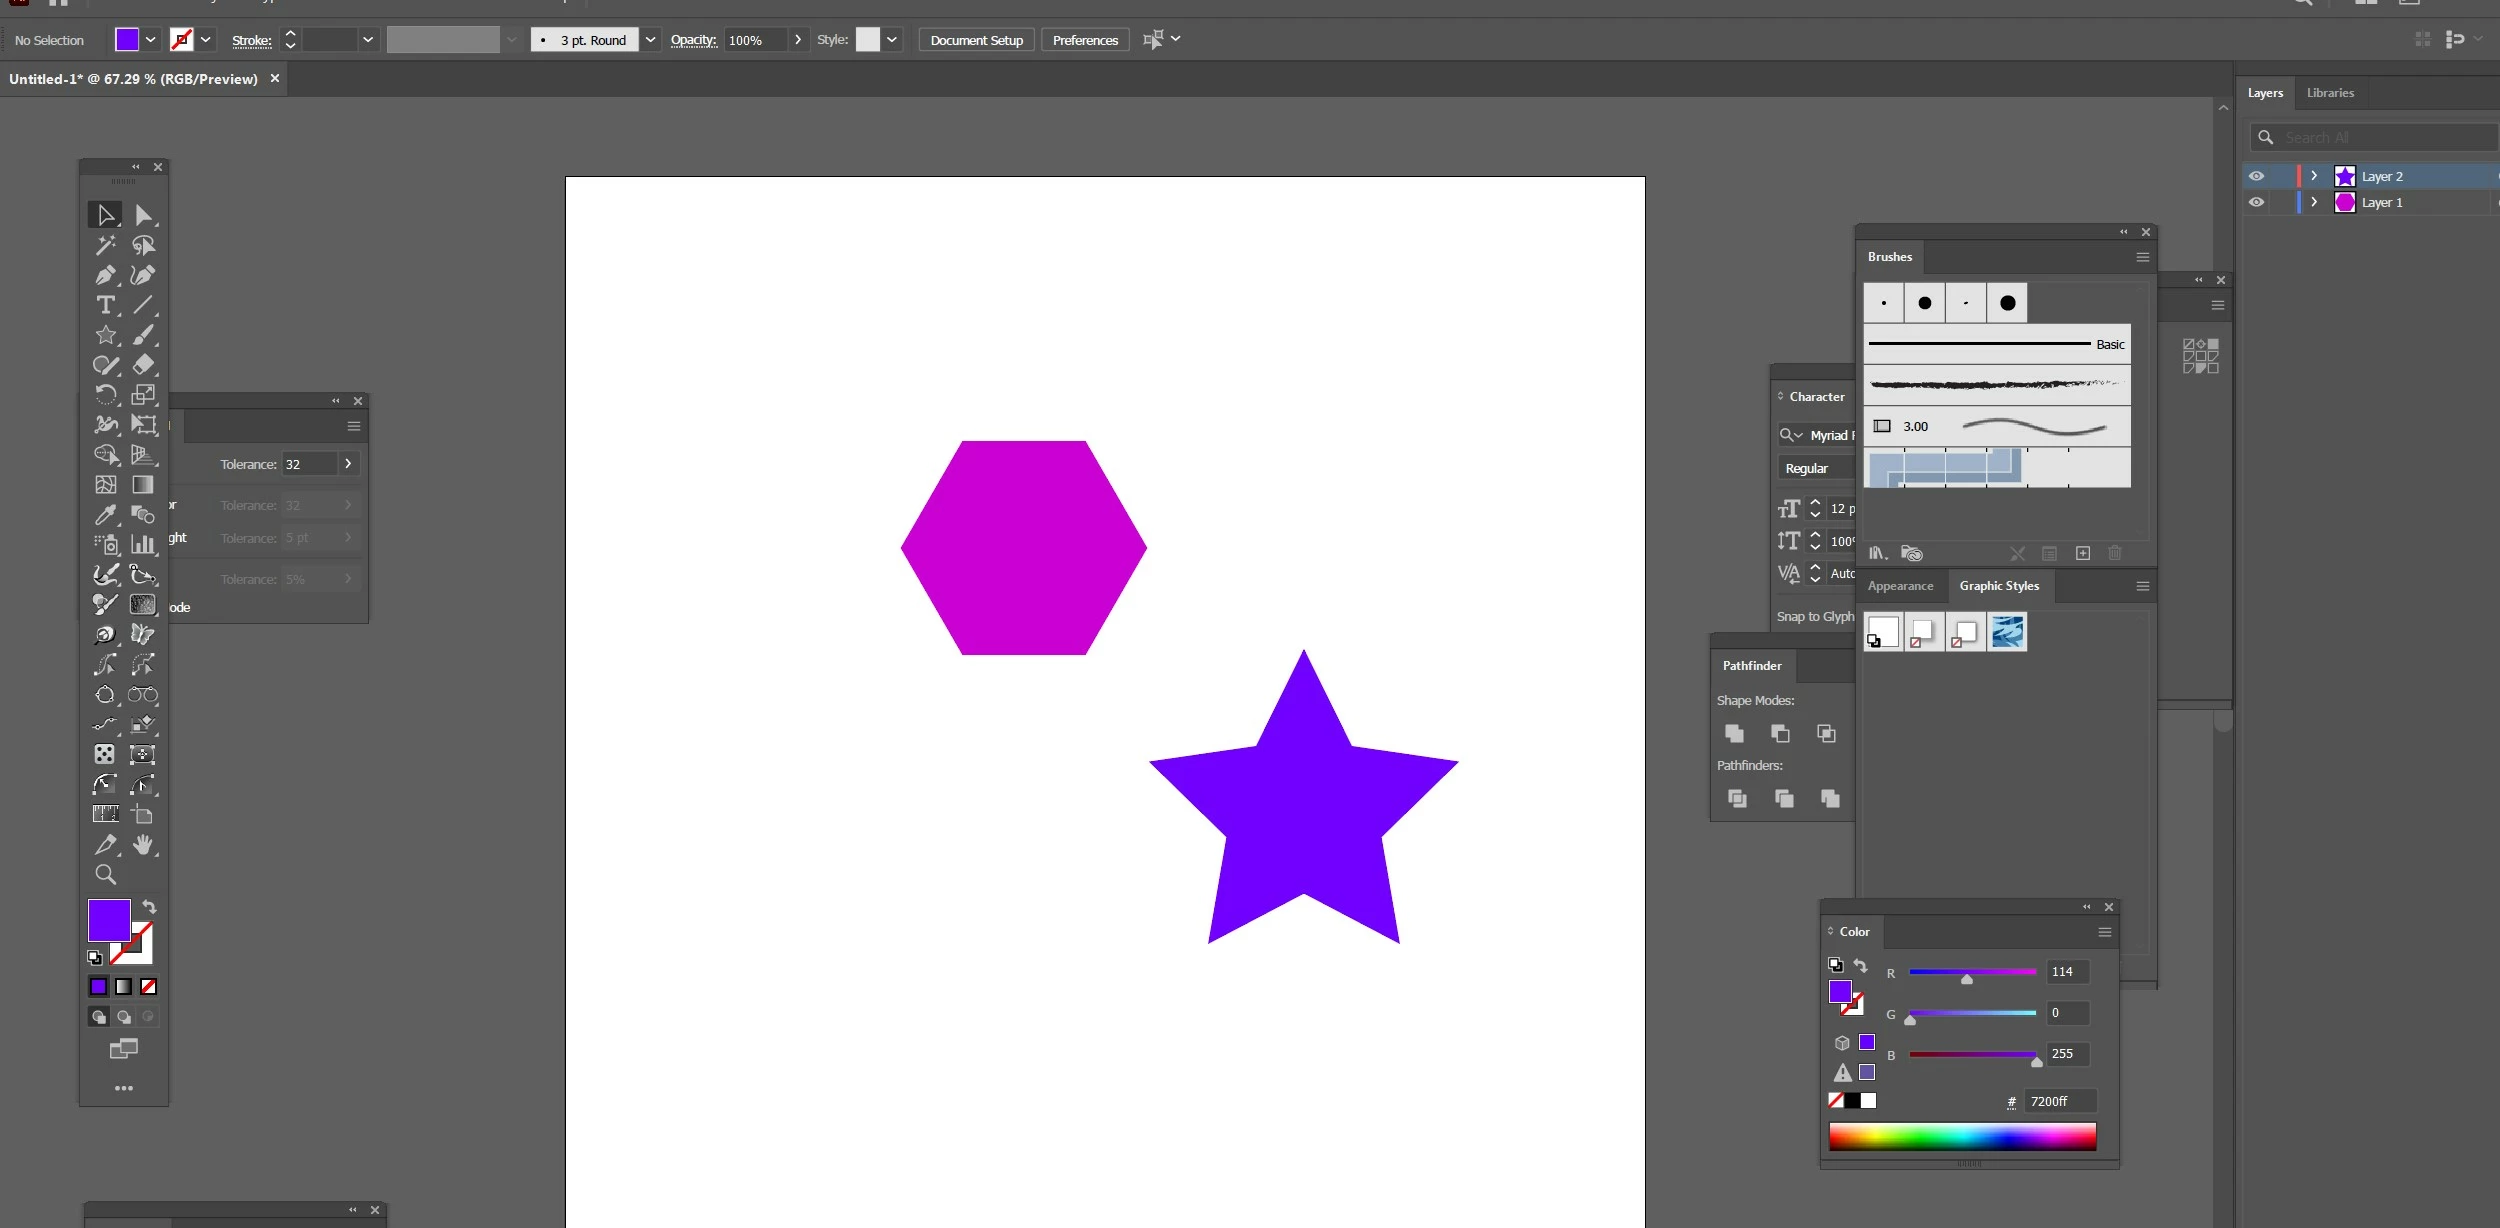This screenshot has height=1228, width=2500.
Task: Activate the Zoom tool
Action: click(x=105, y=875)
